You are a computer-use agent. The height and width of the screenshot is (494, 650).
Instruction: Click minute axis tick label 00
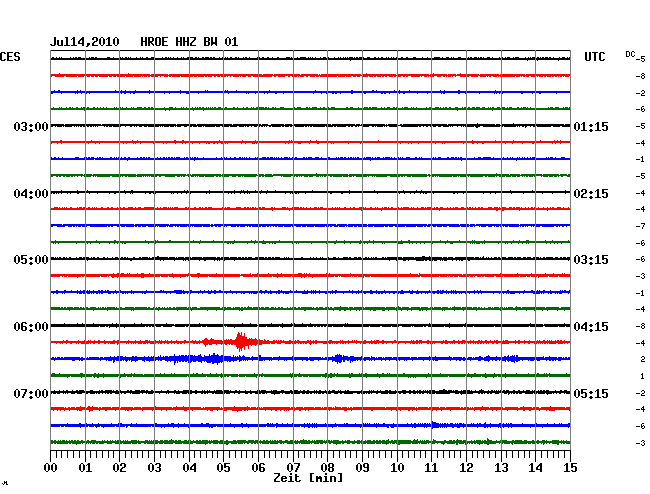point(51,468)
